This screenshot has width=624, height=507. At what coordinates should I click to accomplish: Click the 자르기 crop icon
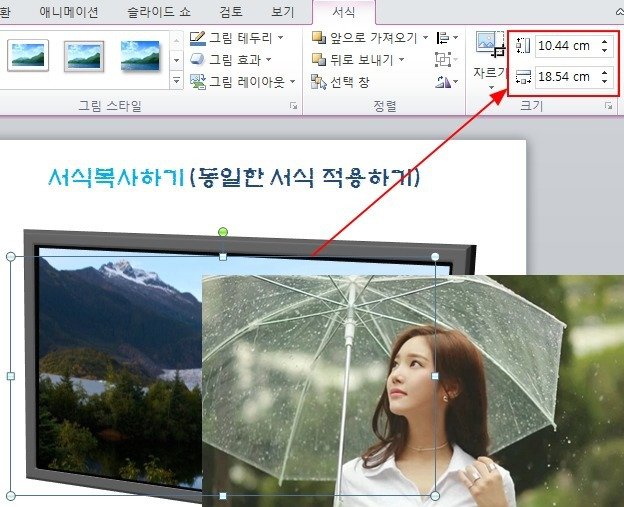tap(489, 44)
